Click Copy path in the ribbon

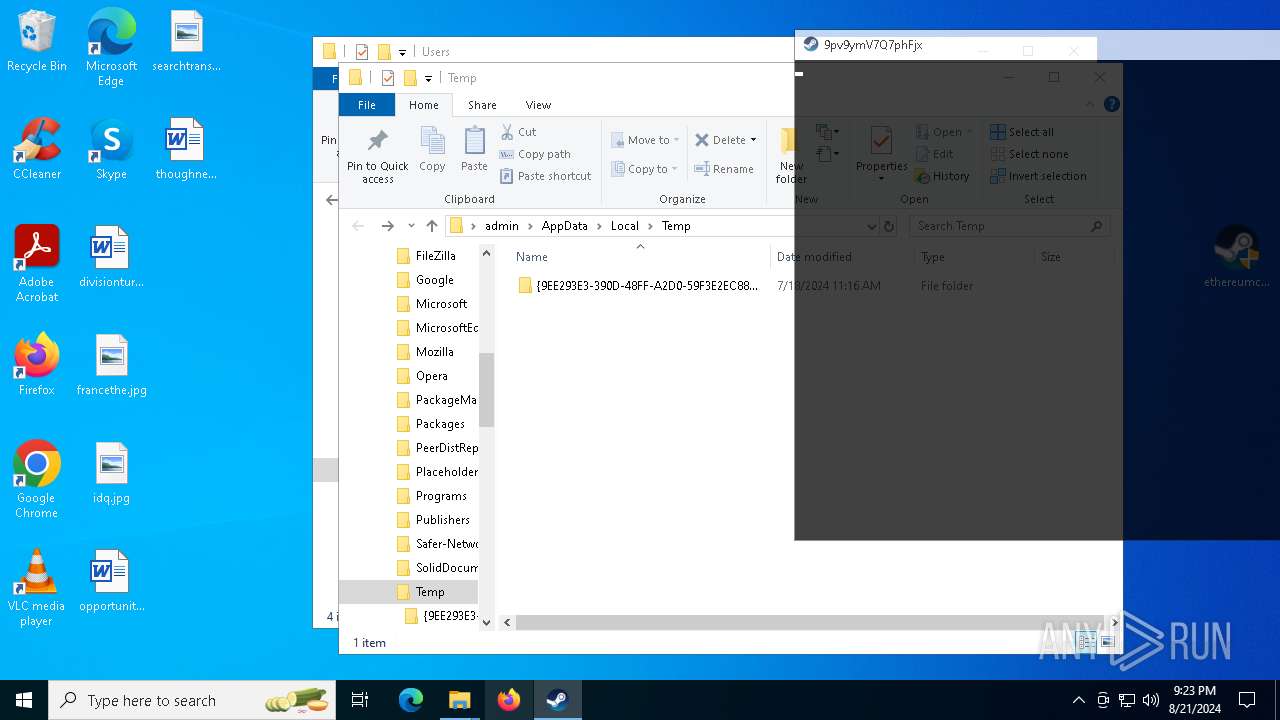535,154
